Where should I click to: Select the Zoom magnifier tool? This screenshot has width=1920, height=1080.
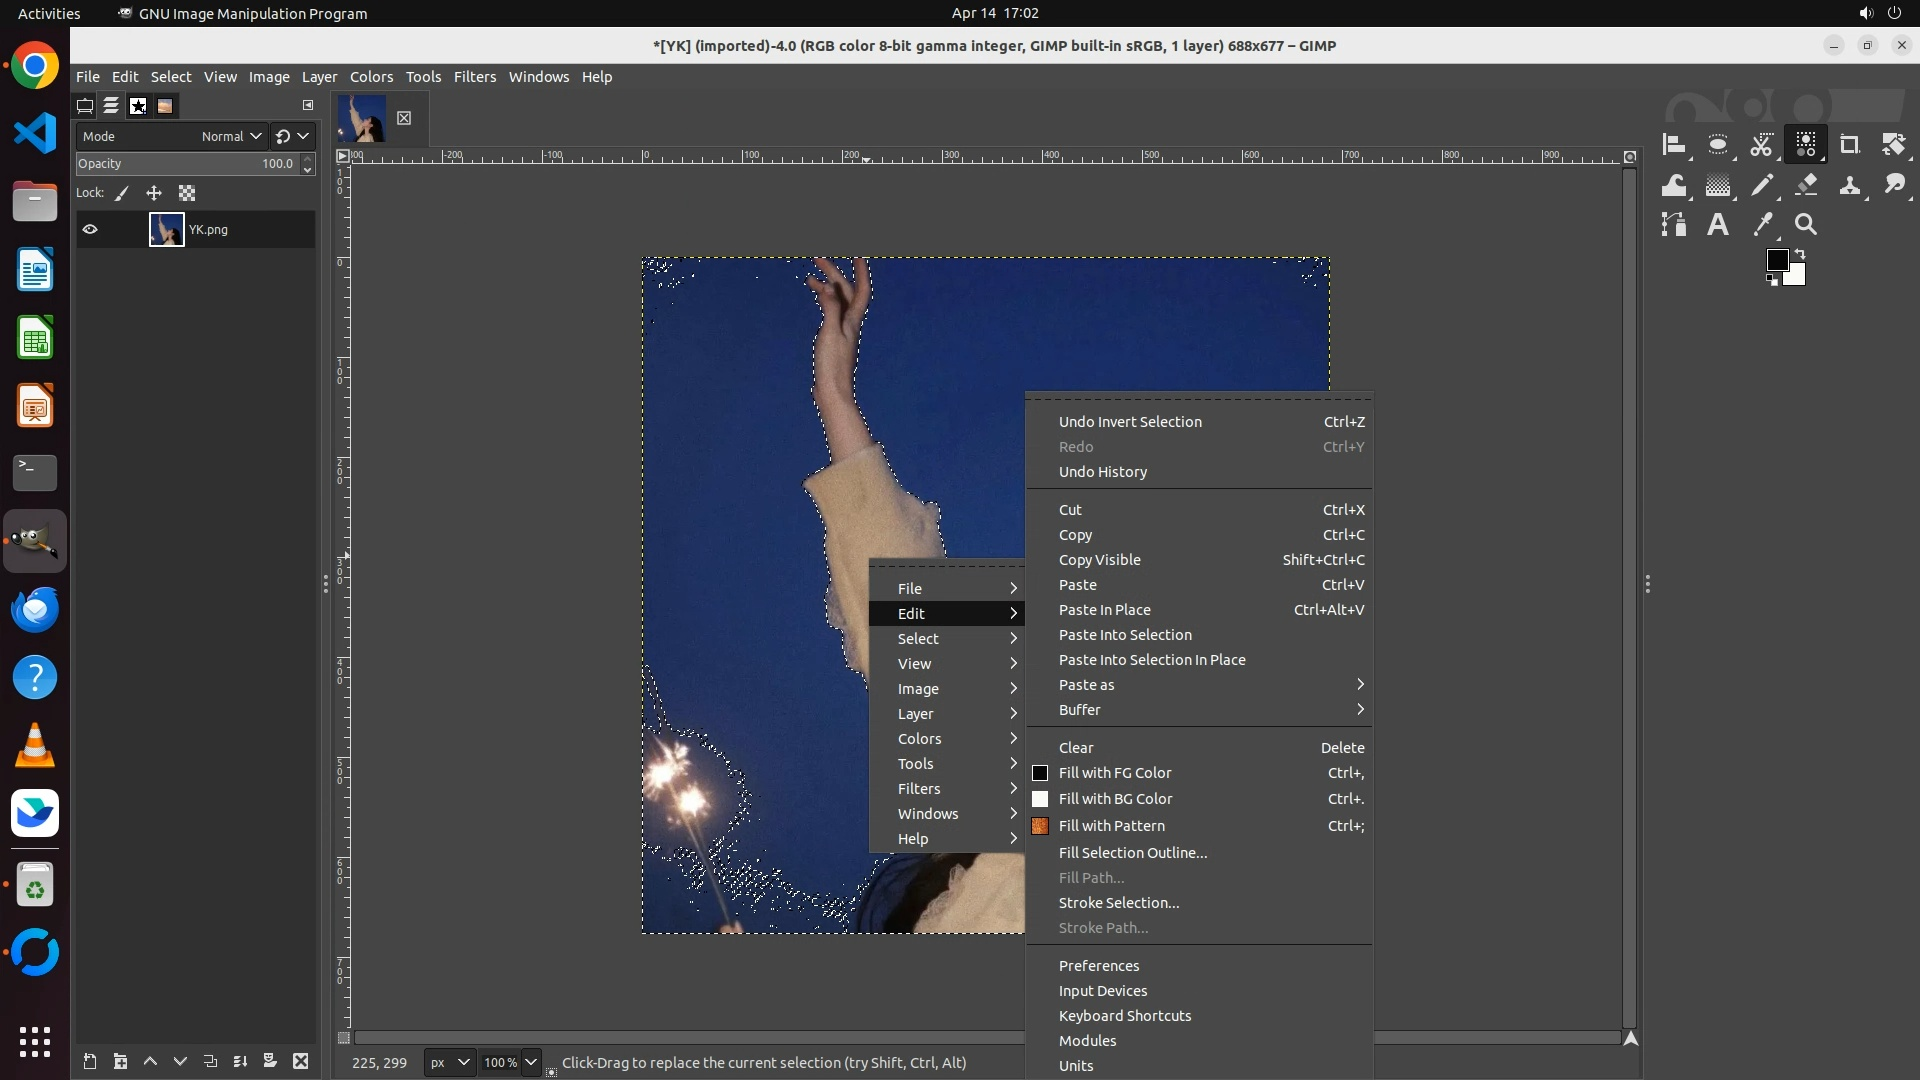(x=1806, y=226)
